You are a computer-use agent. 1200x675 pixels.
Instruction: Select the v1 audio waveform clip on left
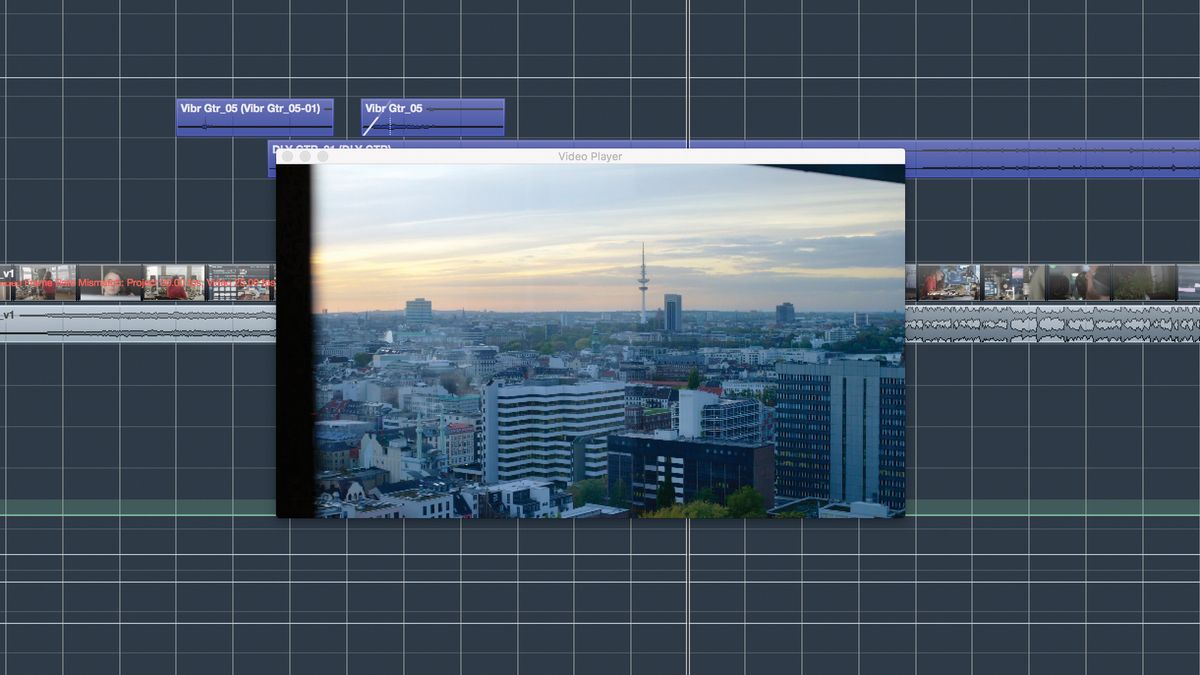pyautogui.click(x=138, y=323)
